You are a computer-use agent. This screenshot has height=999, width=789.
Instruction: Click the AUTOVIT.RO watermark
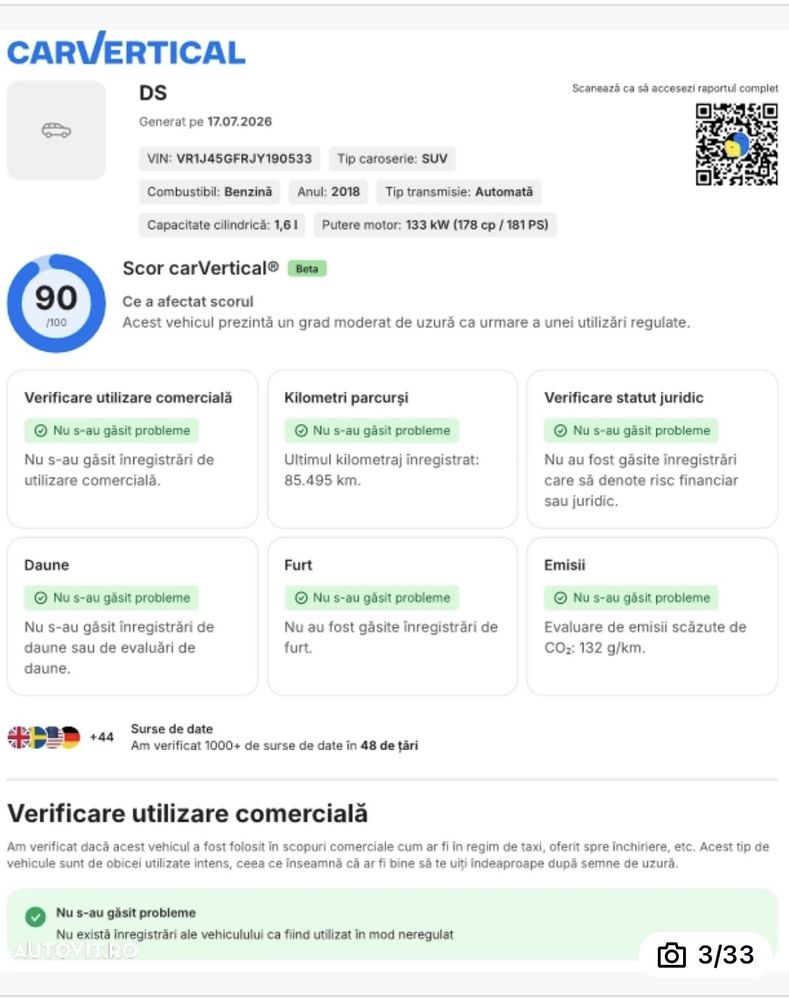[75, 951]
